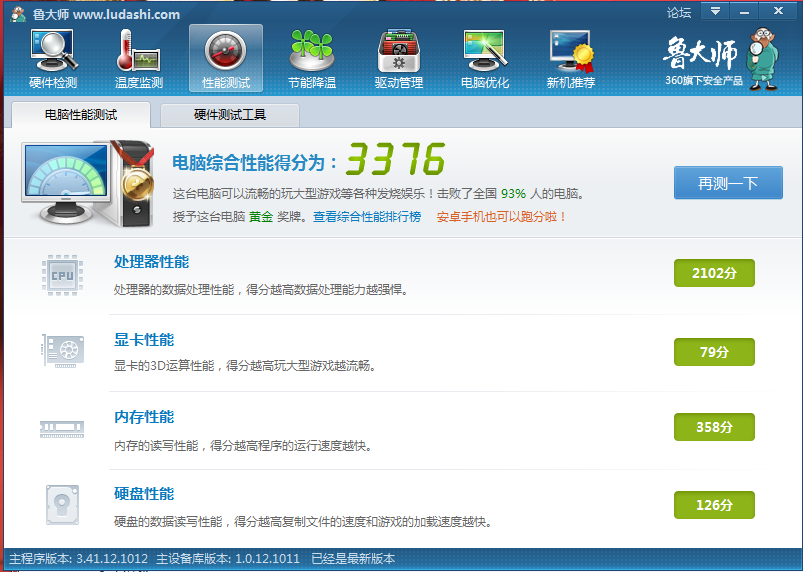
Task: Click 再测一下 retest button
Action: 728,183
